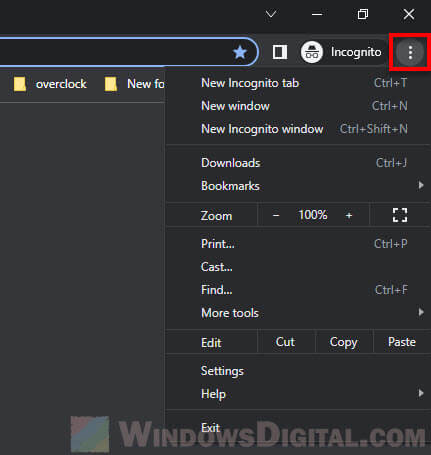Click the Paste button

click(402, 342)
